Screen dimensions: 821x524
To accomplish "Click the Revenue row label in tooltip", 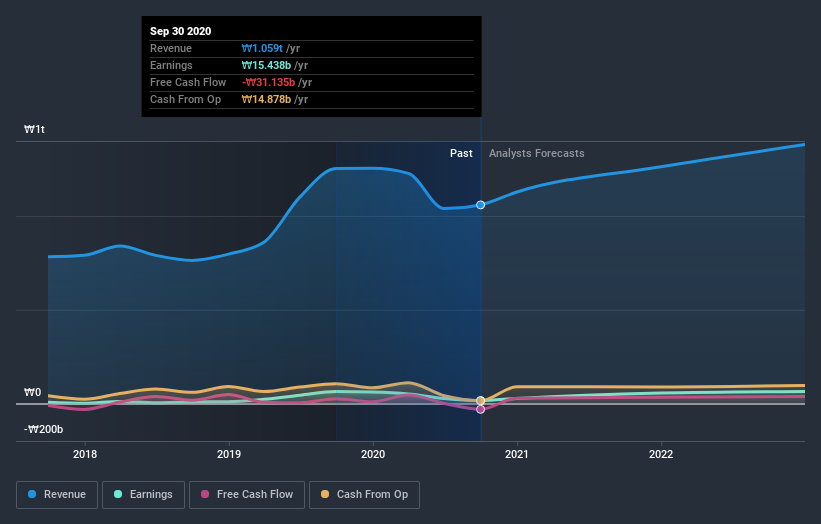I will pos(171,48).
